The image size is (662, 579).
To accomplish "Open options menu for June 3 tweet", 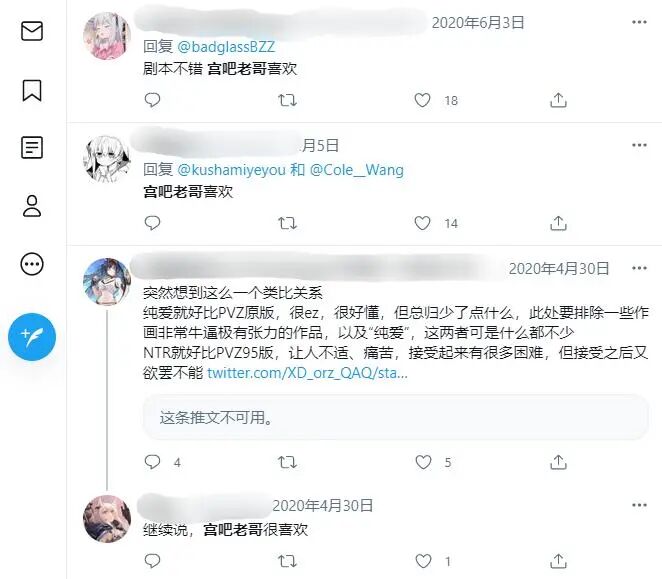I will click(x=639, y=22).
